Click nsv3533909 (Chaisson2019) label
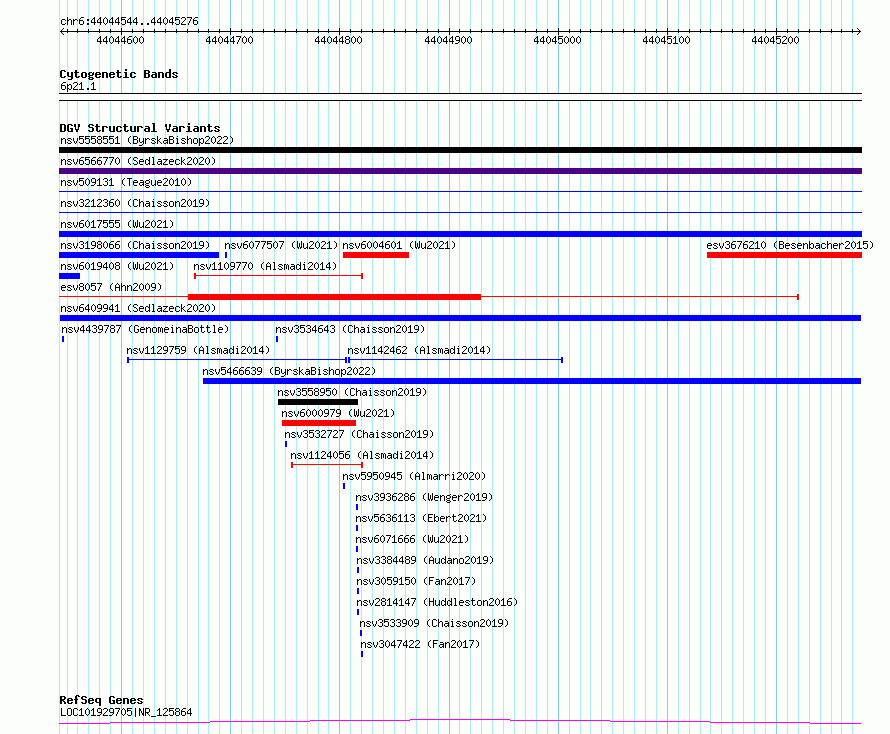This screenshot has width=890, height=734. tap(434, 623)
